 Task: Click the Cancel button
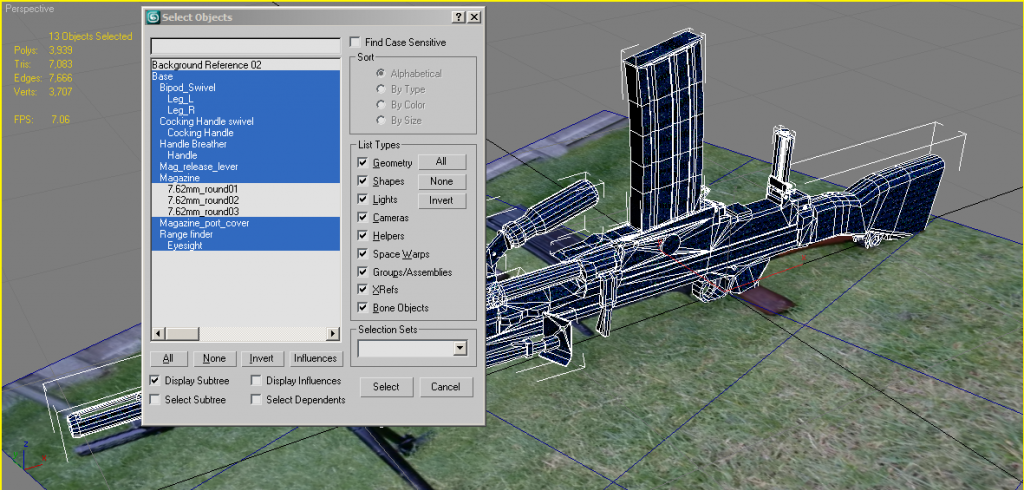click(x=445, y=387)
